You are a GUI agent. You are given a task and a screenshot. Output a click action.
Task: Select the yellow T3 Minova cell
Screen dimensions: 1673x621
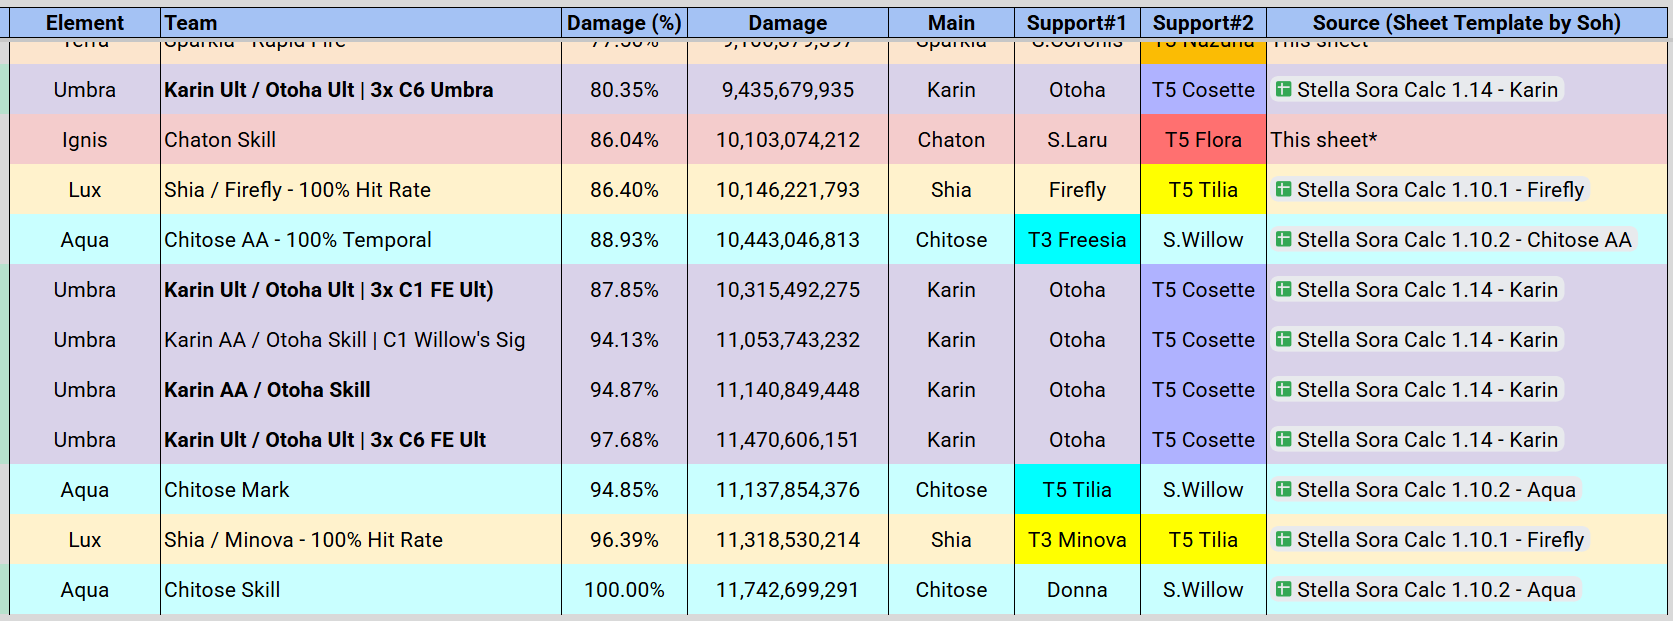click(x=1077, y=540)
